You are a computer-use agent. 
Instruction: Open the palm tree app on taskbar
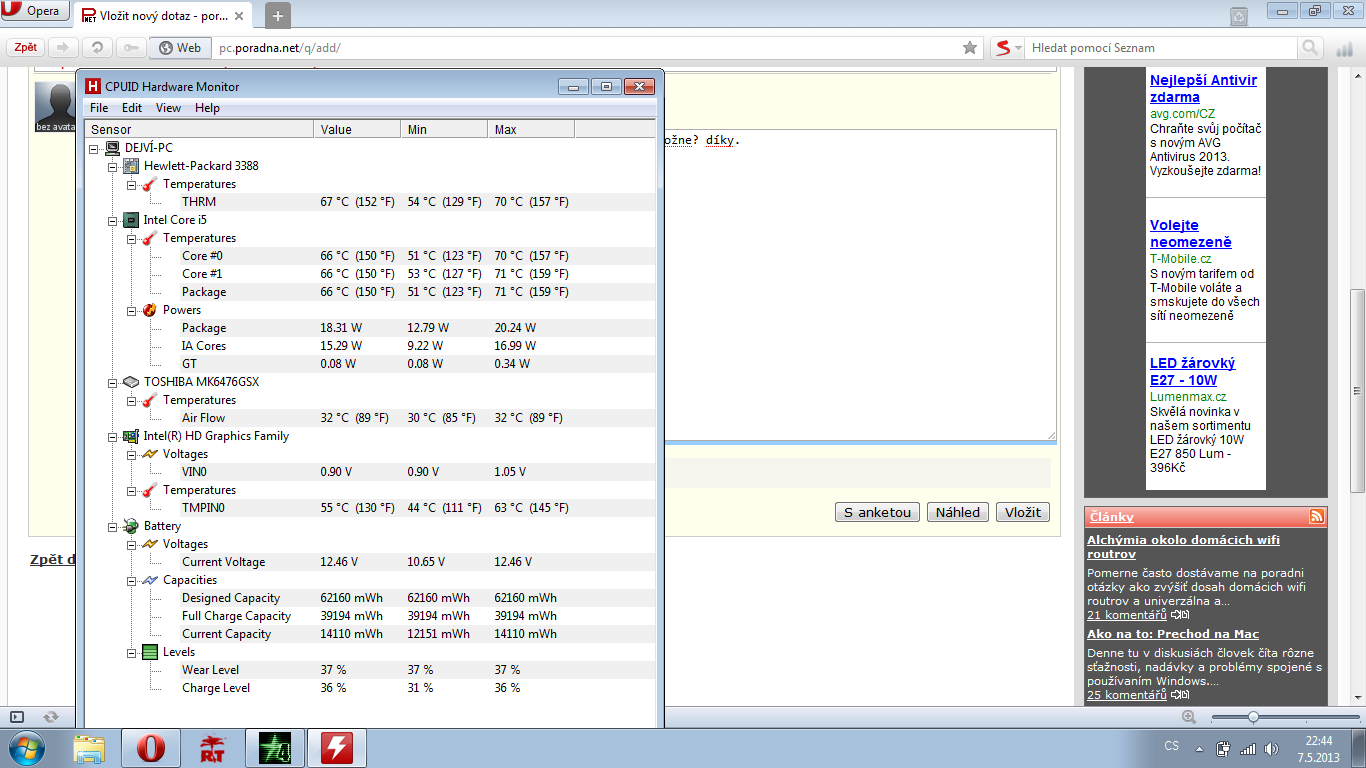pos(212,748)
